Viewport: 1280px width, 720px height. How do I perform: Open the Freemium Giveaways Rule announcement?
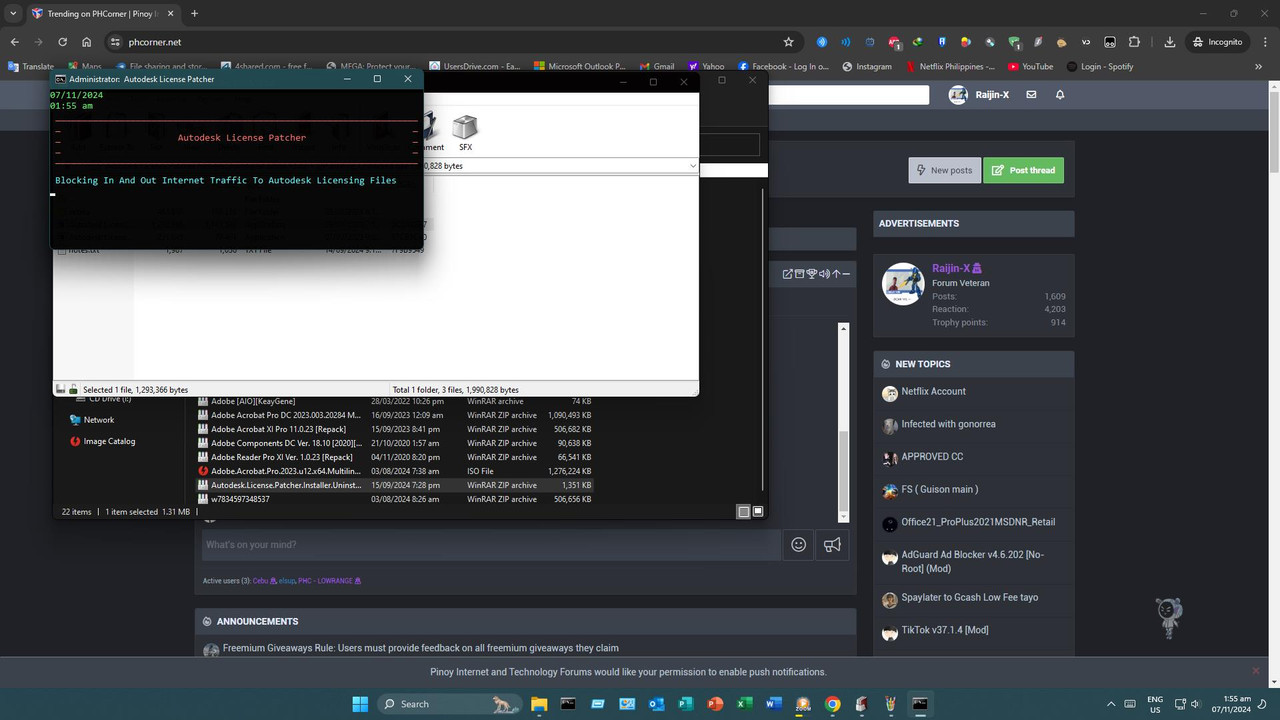click(420, 648)
